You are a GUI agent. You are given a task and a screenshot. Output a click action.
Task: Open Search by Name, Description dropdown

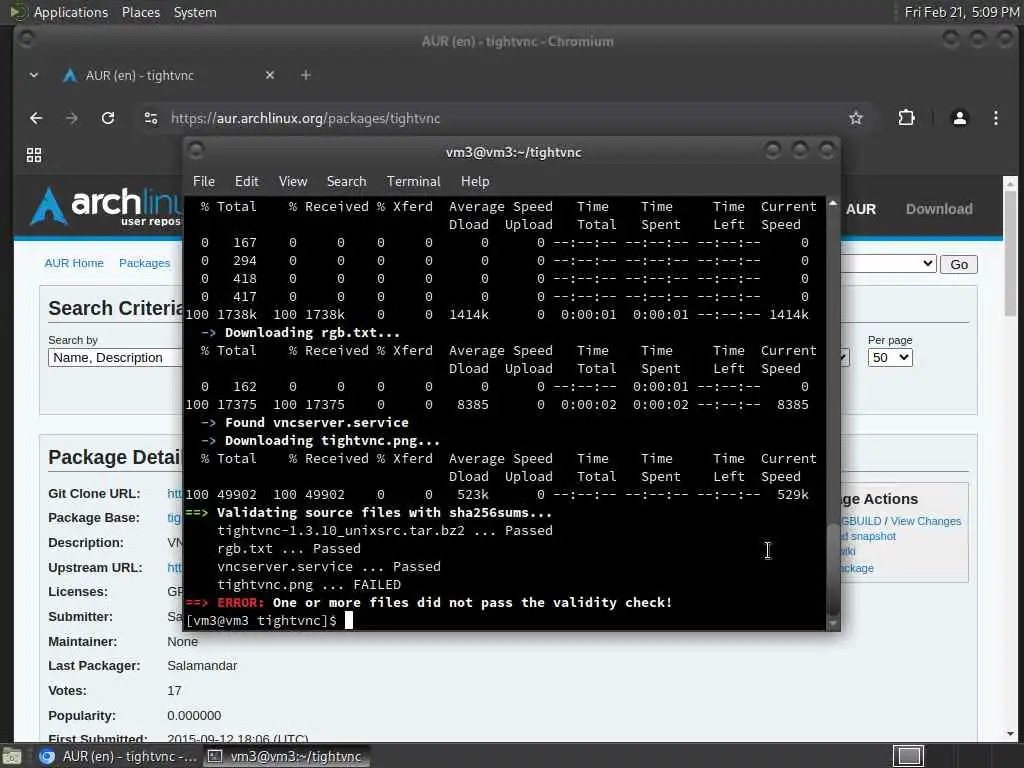tap(115, 358)
